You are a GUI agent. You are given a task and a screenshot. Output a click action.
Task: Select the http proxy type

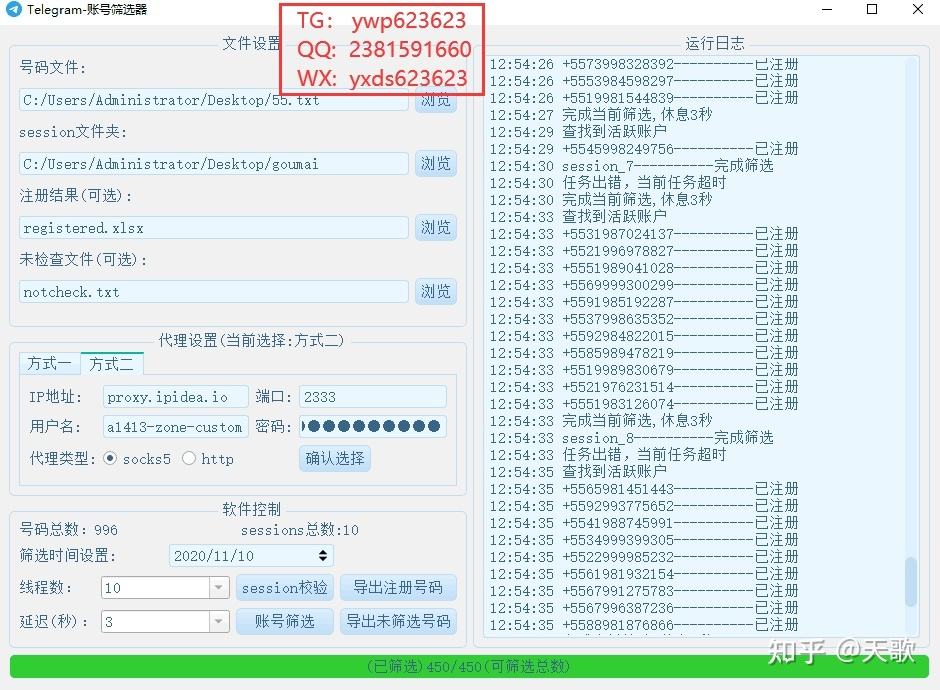tap(189, 459)
